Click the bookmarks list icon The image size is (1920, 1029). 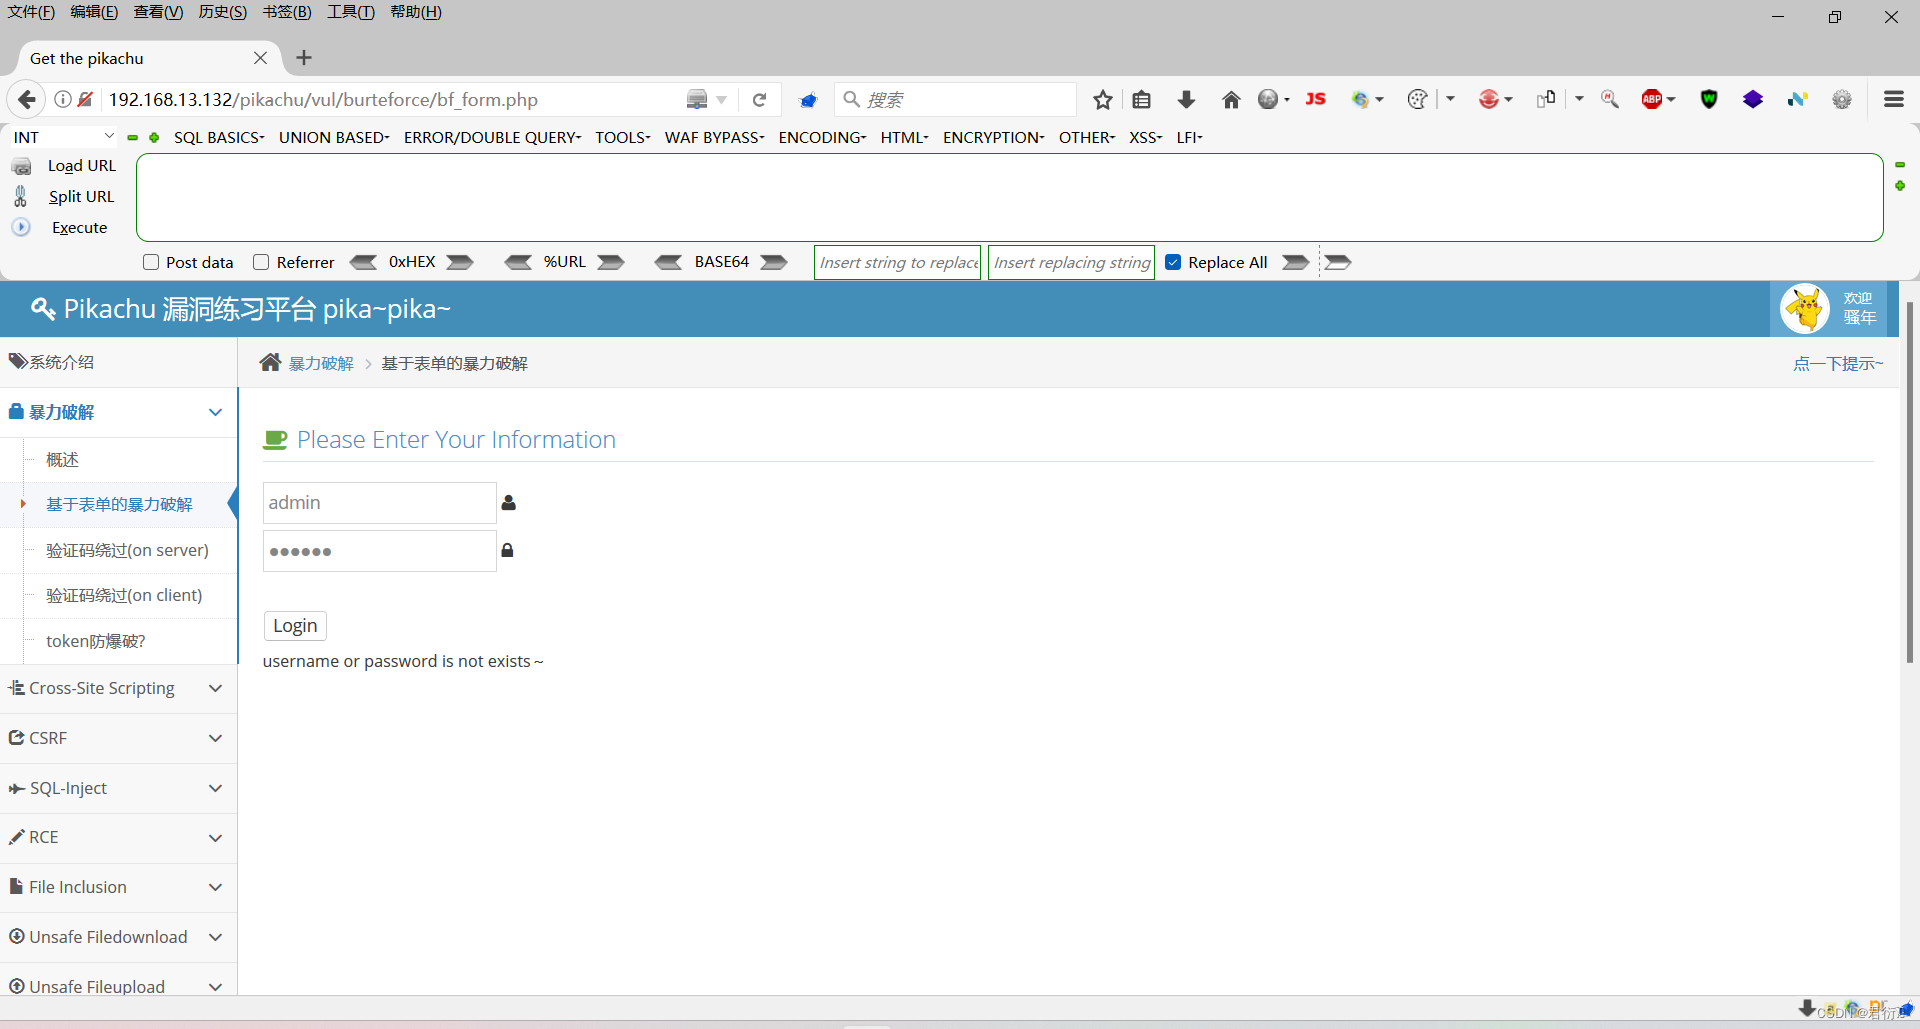1142,100
